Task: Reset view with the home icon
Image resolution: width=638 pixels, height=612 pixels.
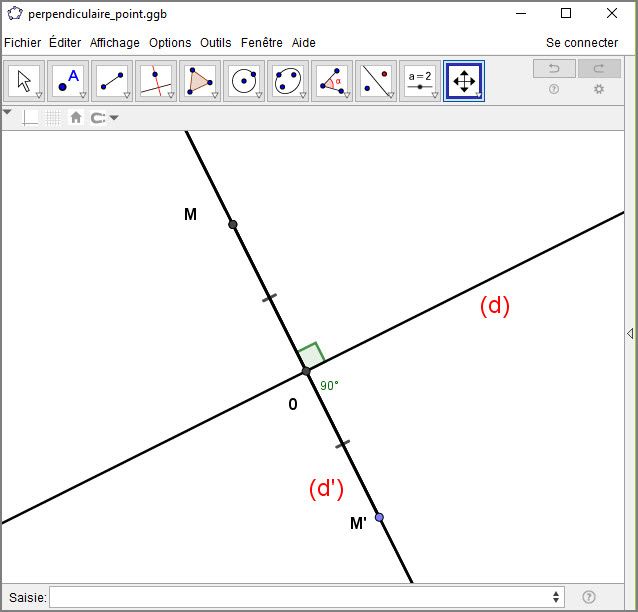Action: pos(76,118)
